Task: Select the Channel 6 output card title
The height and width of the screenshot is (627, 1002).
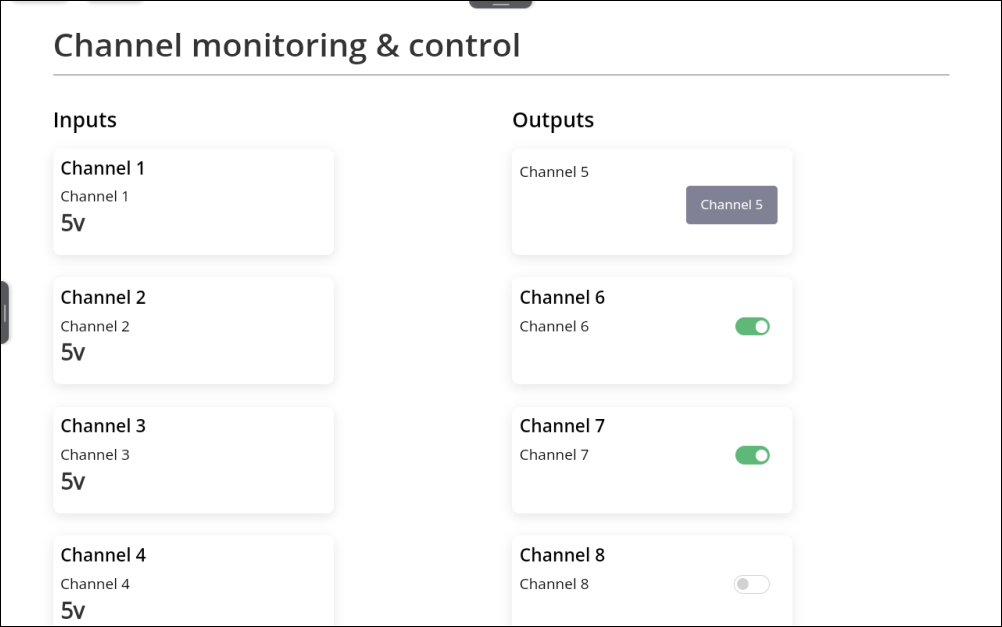Action: [x=562, y=297]
